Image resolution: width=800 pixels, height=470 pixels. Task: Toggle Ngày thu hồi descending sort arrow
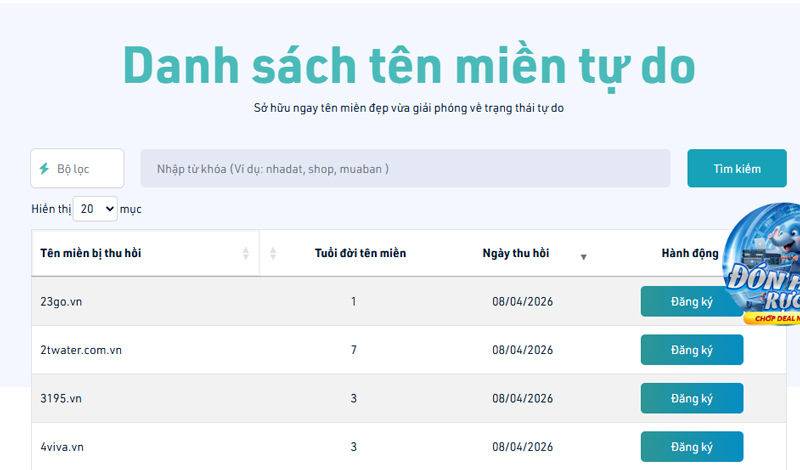tap(584, 257)
